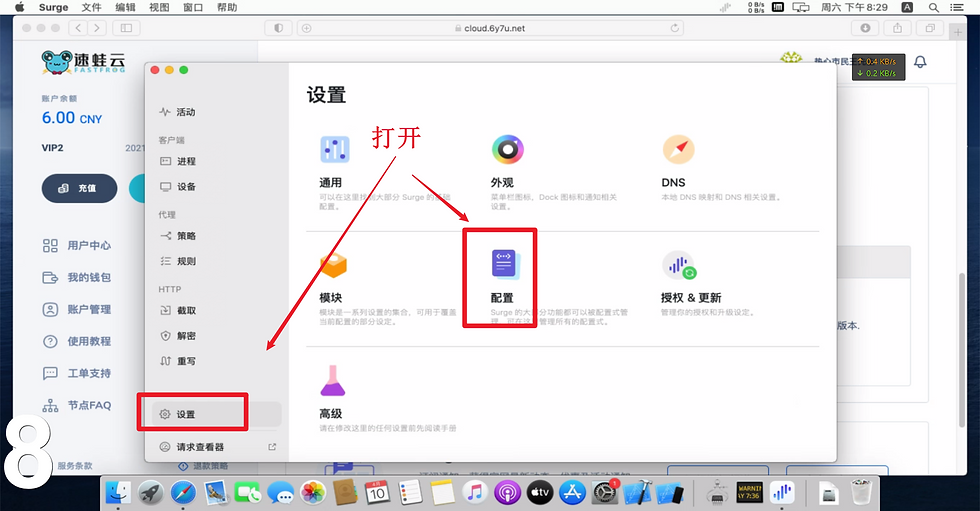The width and height of the screenshot is (980, 511).
Task: Open the Apple menu
Action: (x=19, y=7)
